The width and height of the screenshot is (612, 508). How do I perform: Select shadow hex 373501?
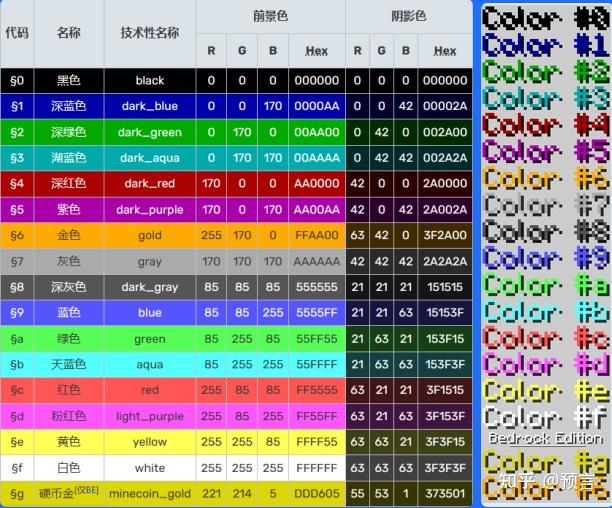pos(445,494)
